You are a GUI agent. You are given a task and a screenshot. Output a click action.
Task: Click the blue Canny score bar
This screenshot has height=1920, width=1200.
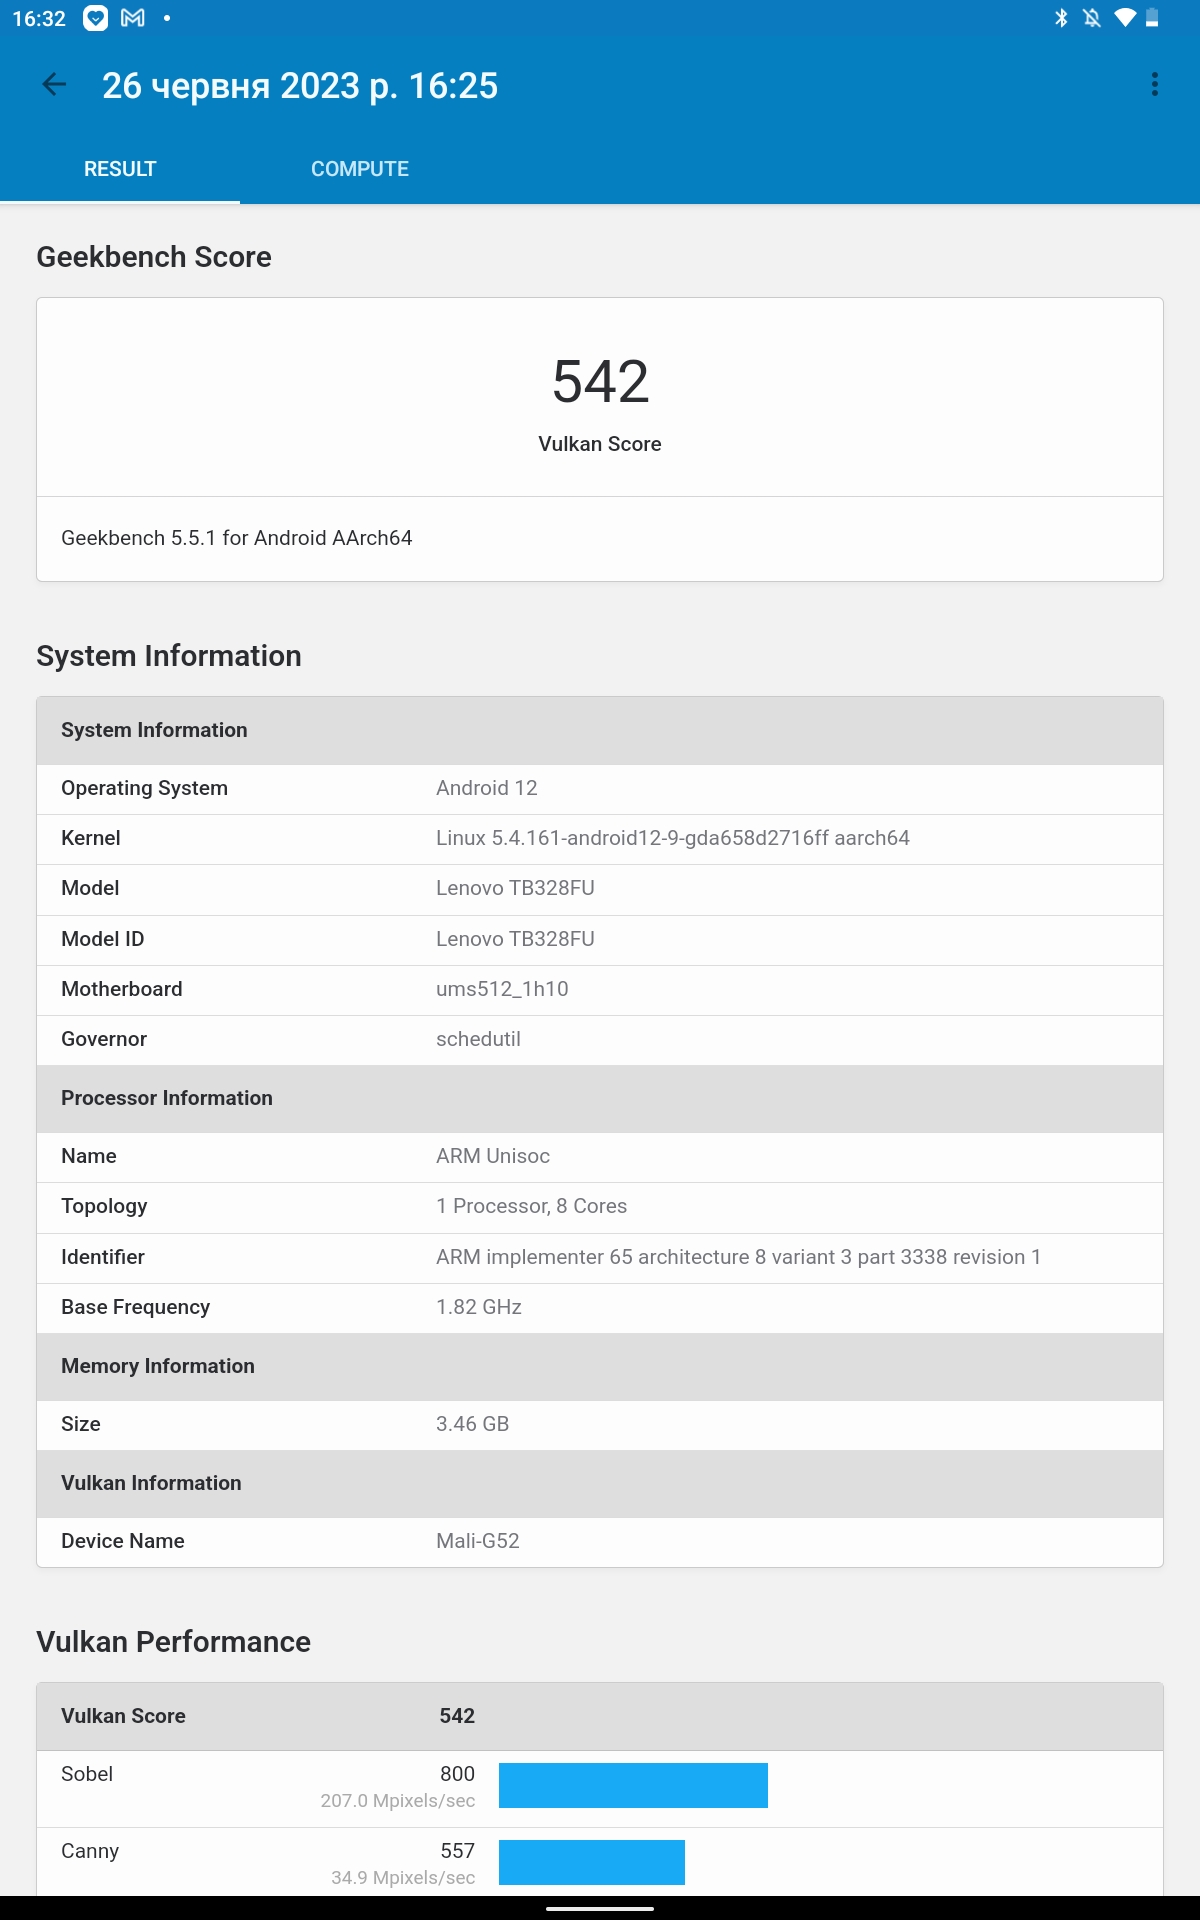(591, 1862)
